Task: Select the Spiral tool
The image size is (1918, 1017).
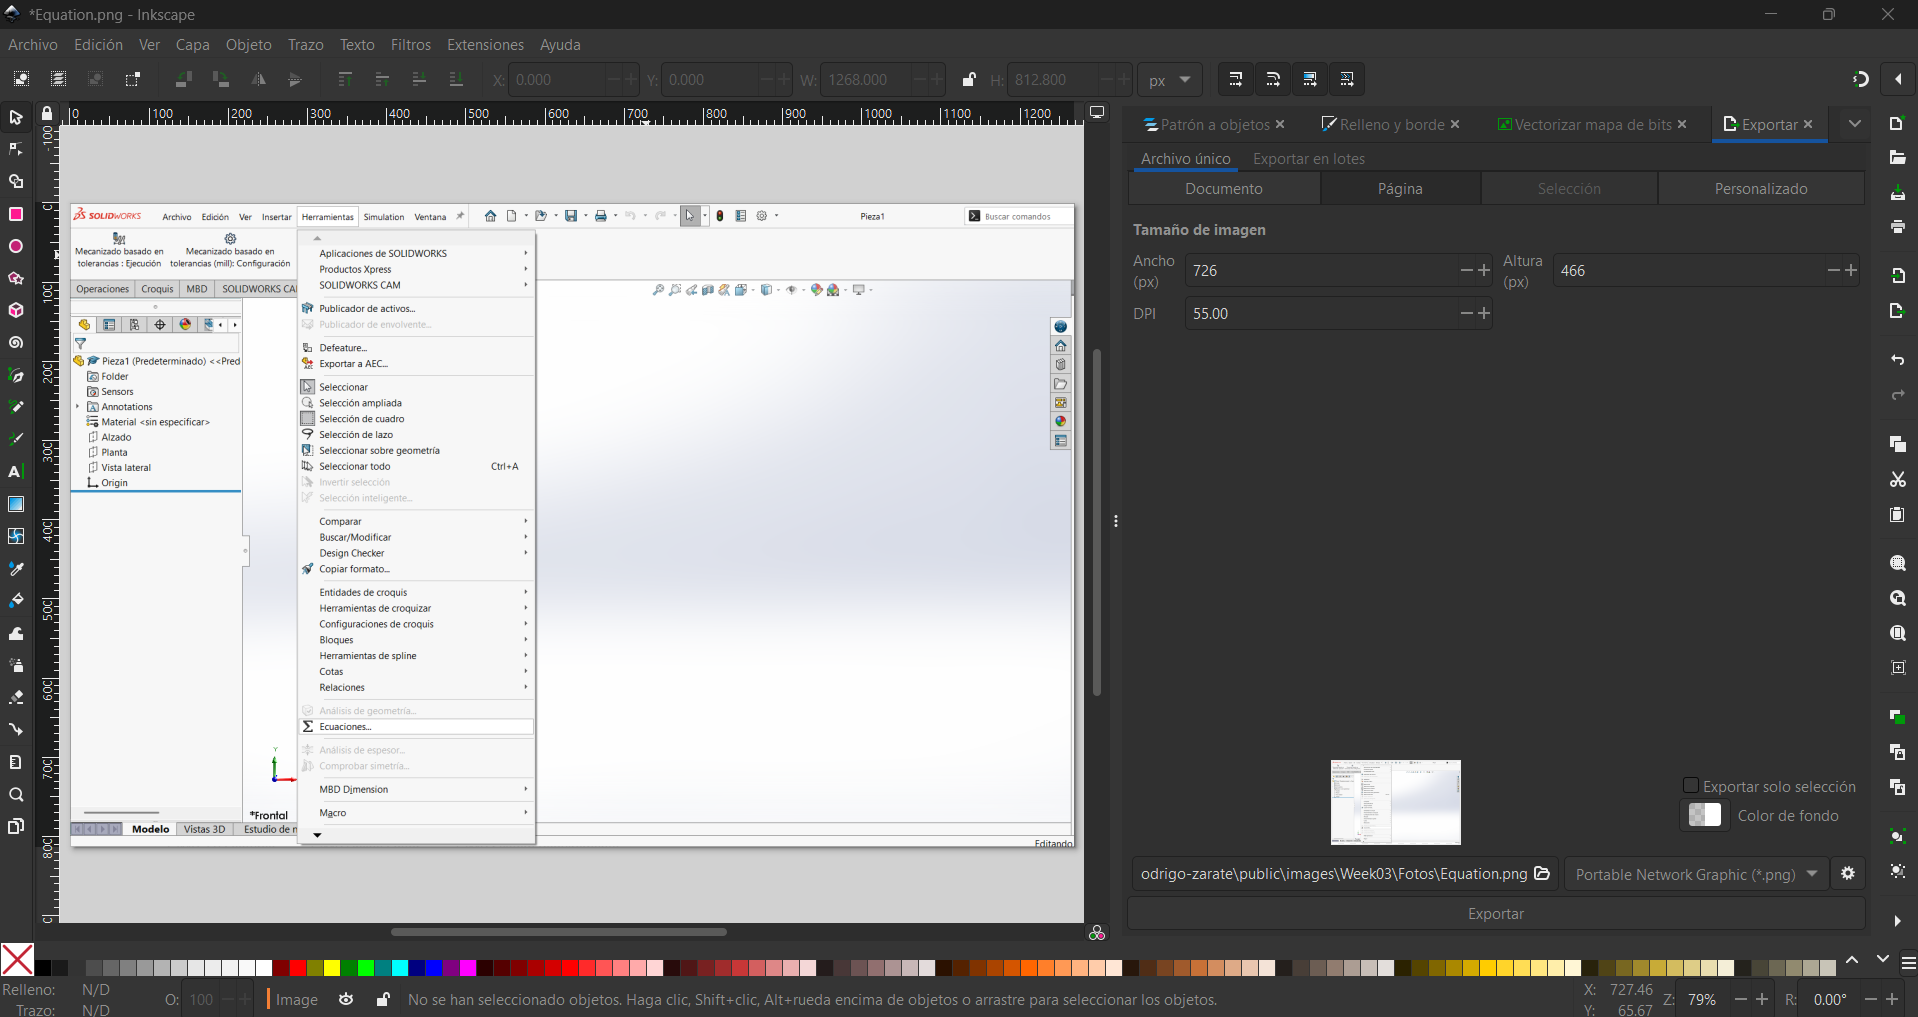Action: (16, 343)
